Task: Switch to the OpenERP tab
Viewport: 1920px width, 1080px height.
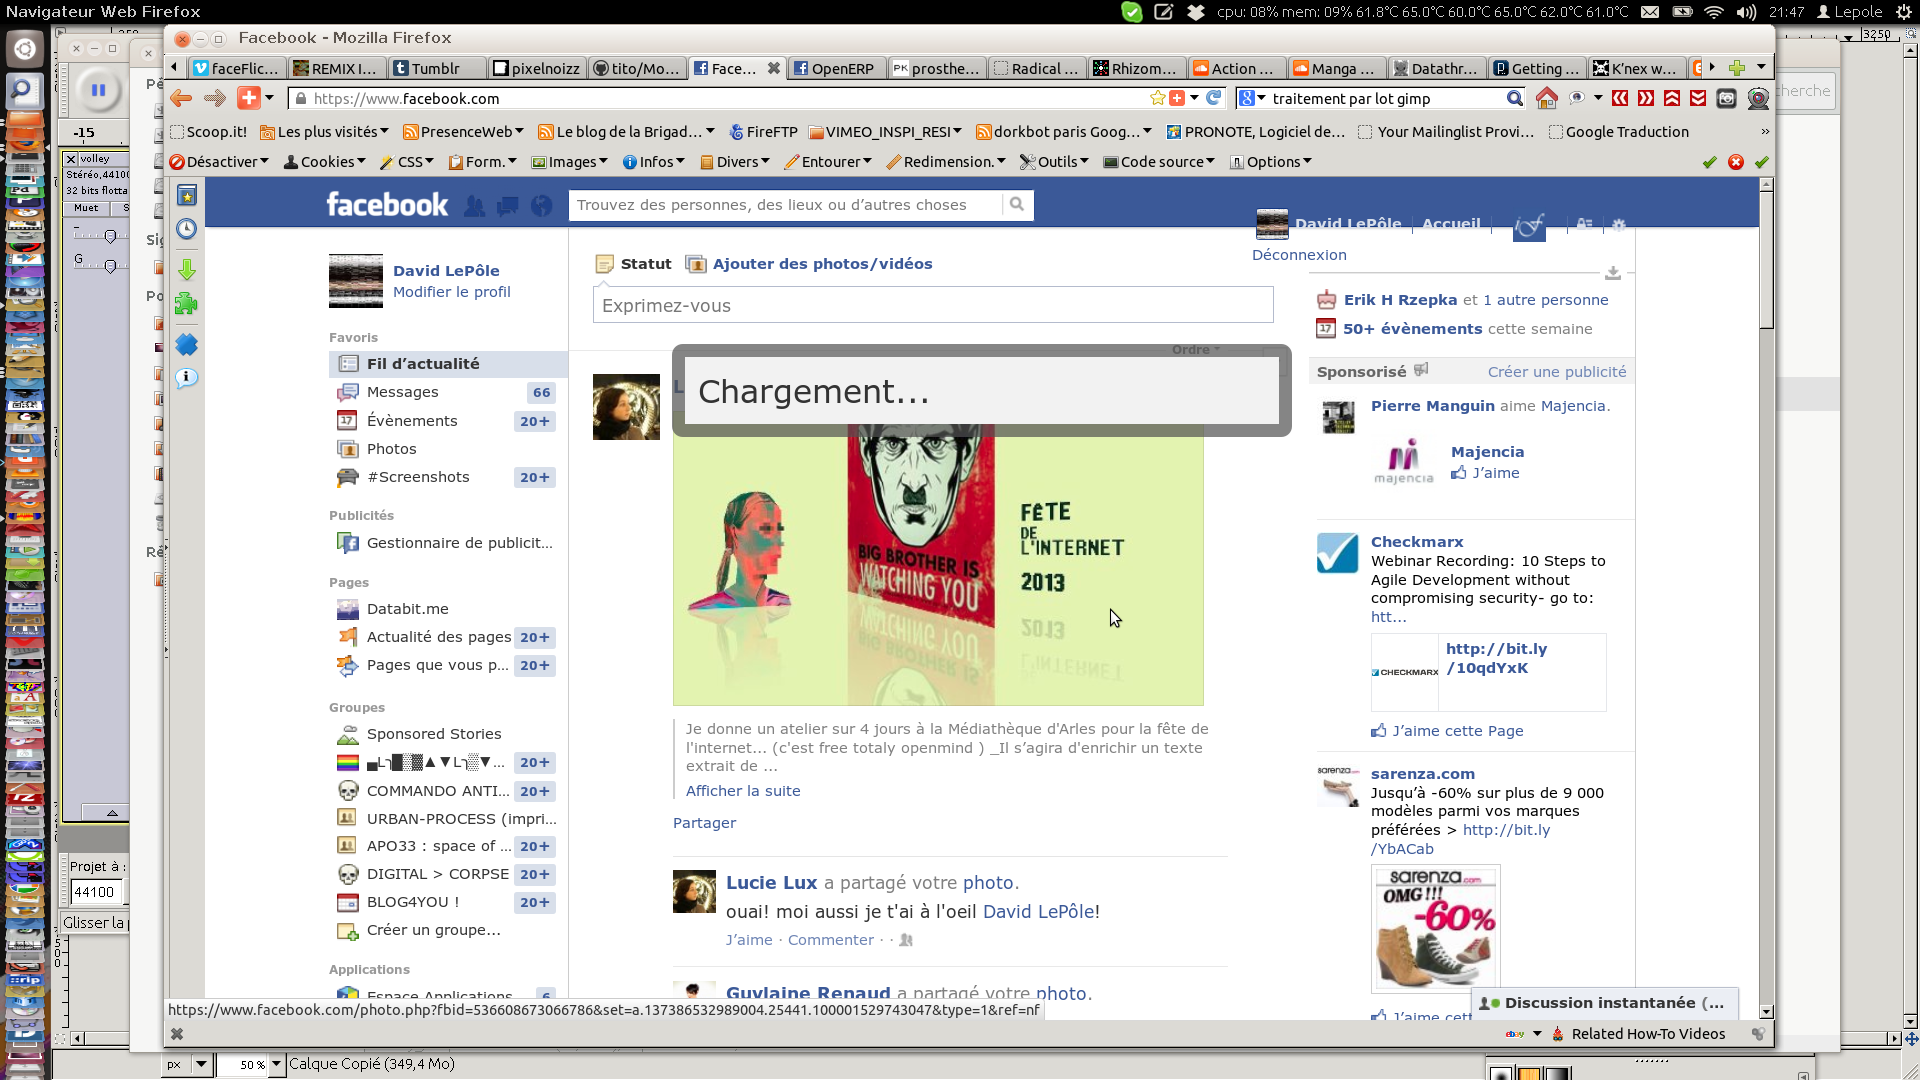Action: tap(833, 68)
